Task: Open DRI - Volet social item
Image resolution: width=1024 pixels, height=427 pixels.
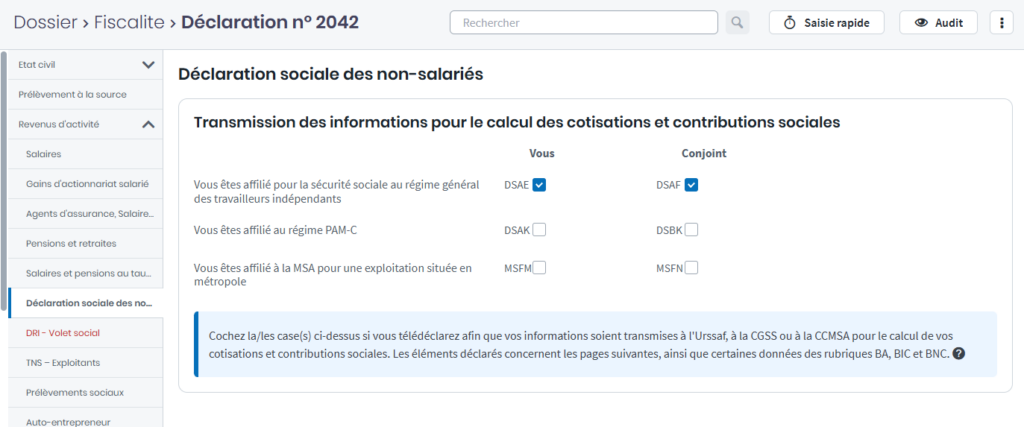Action: point(63,332)
